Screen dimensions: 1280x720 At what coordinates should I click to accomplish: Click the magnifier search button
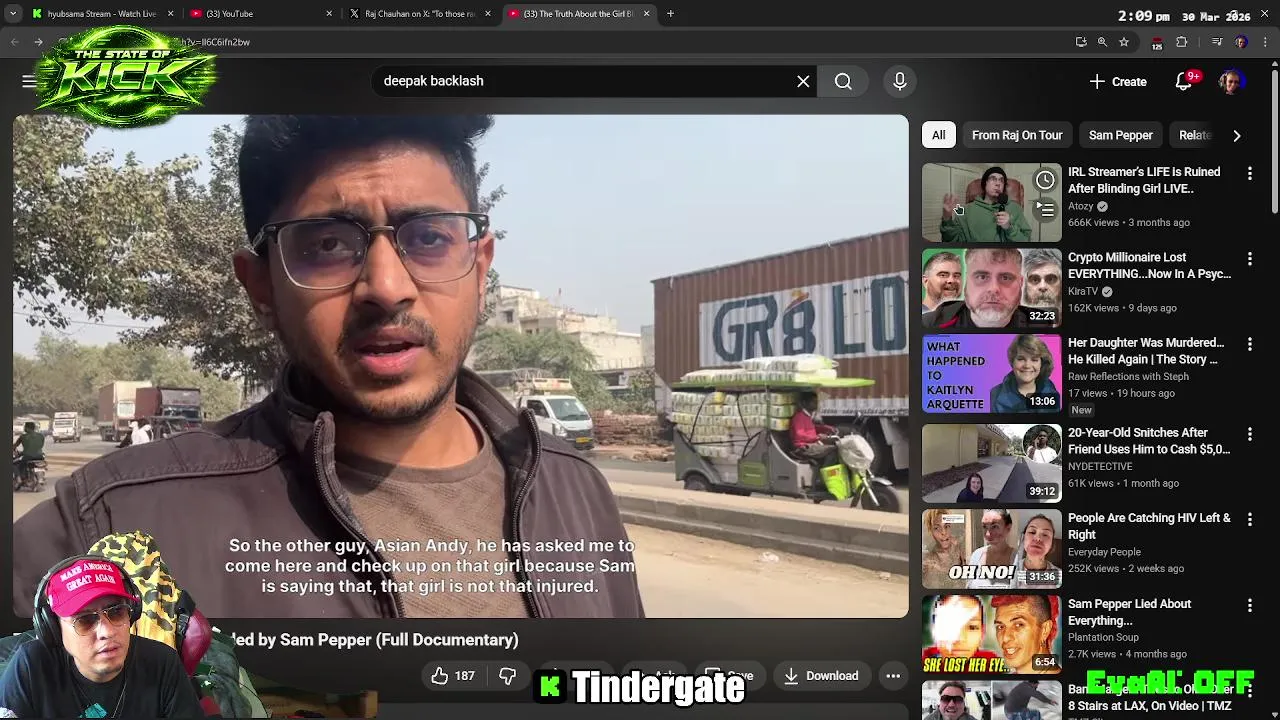[843, 81]
